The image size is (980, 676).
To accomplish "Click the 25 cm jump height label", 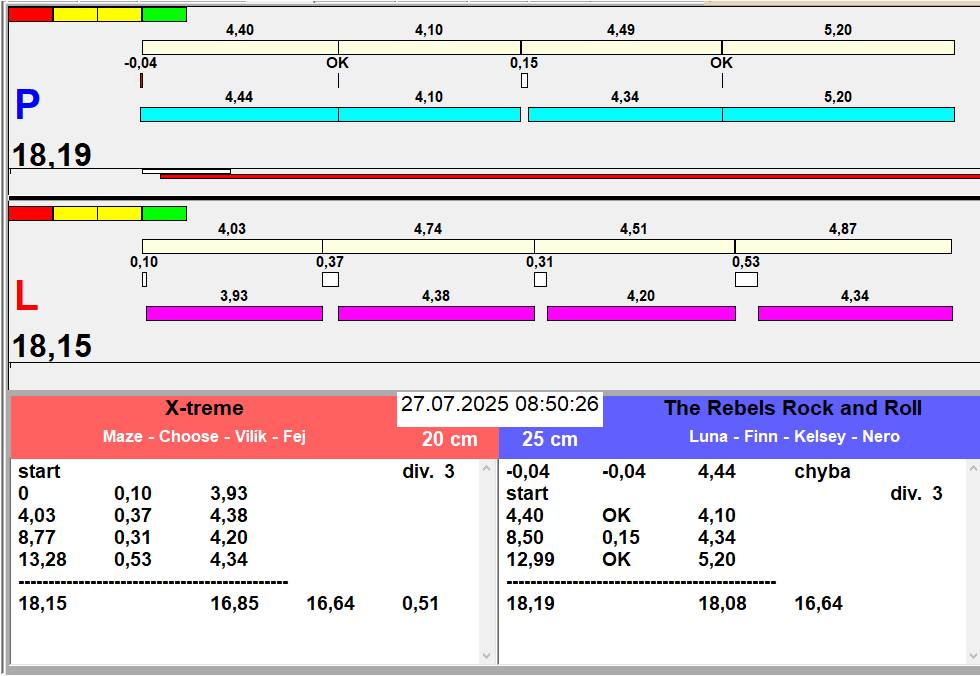I will tap(550, 439).
